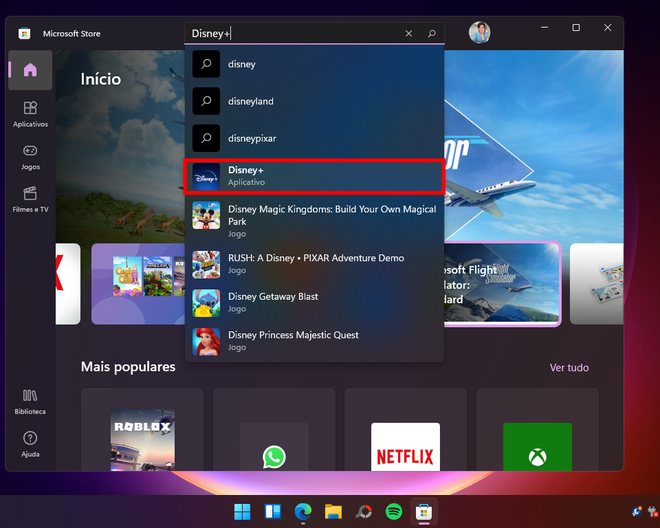Click the circular arrows taskbar app icon
The image size is (660, 528).
(363, 512)
